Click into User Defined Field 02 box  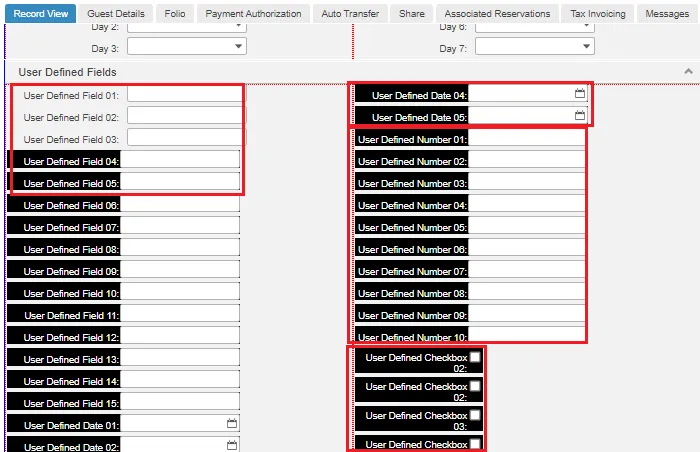[186, 116]
